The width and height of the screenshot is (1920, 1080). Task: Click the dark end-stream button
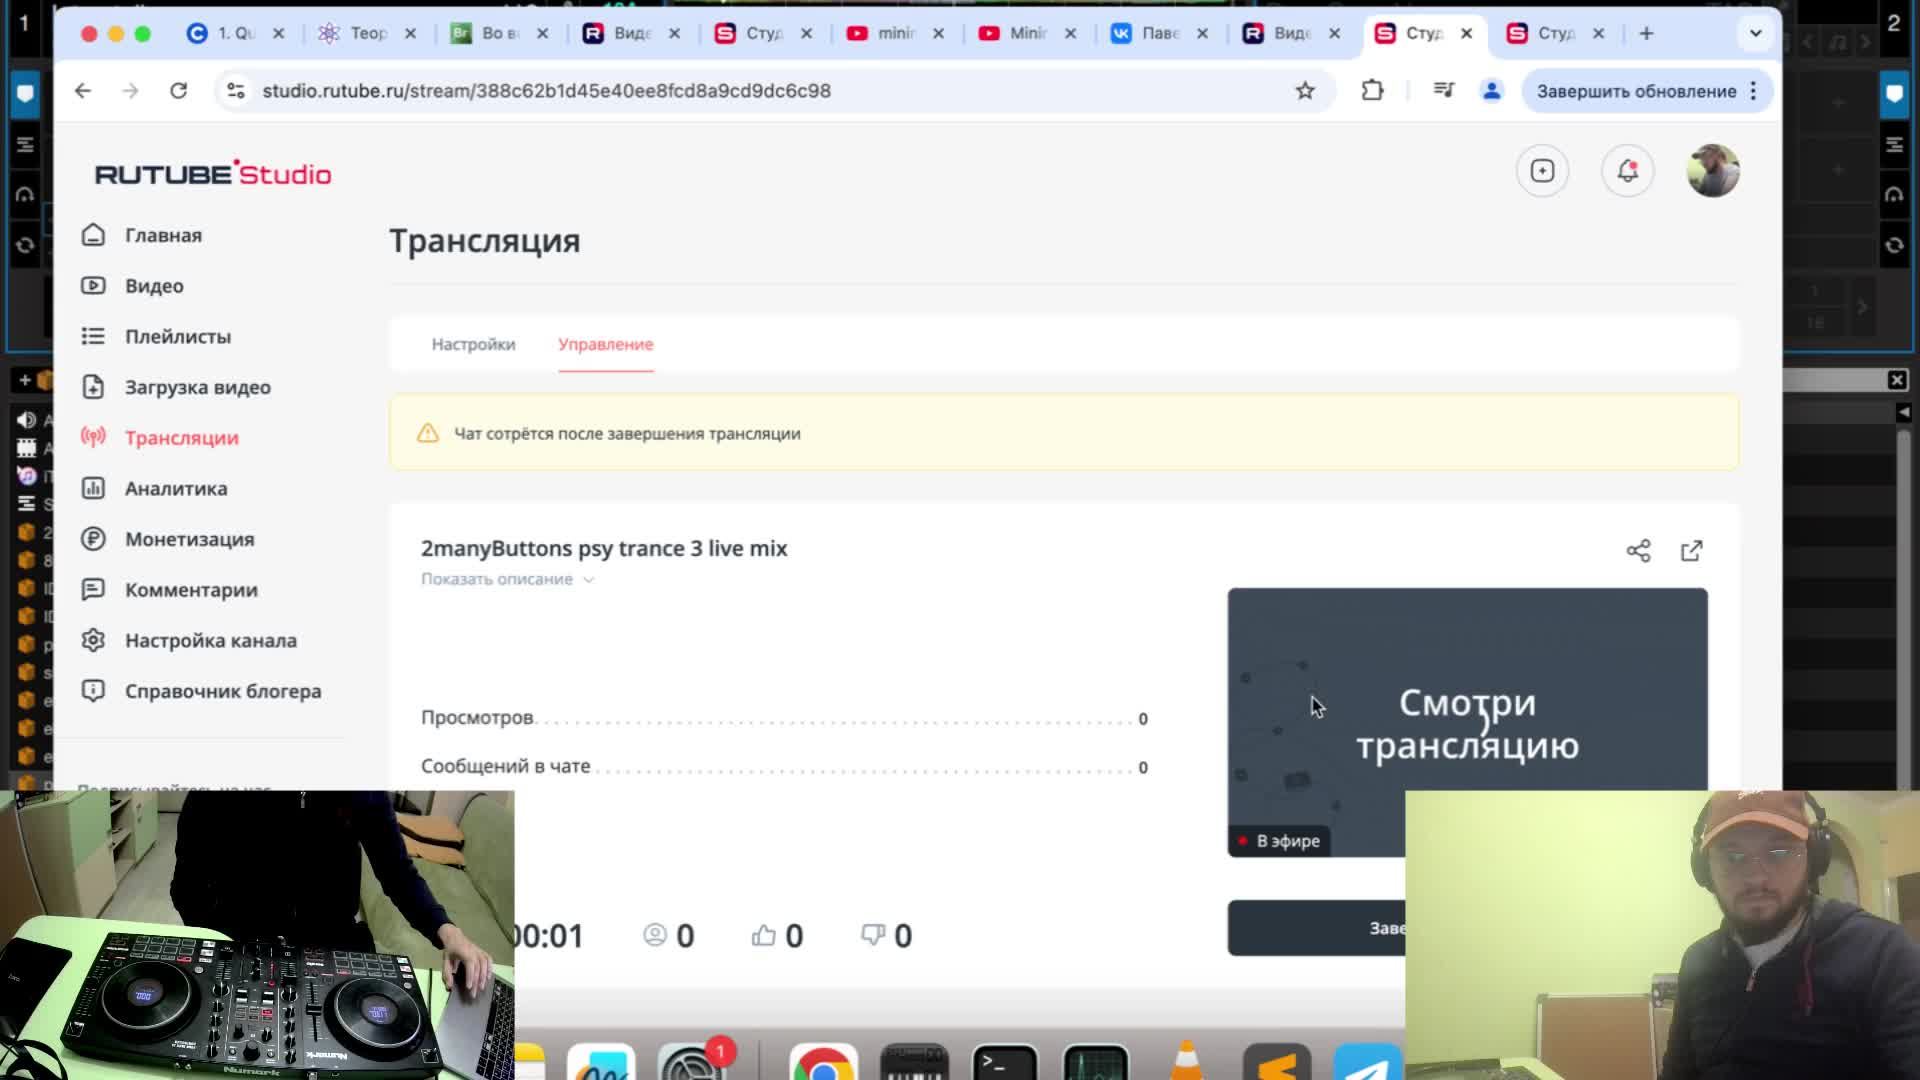[1316, 928]
